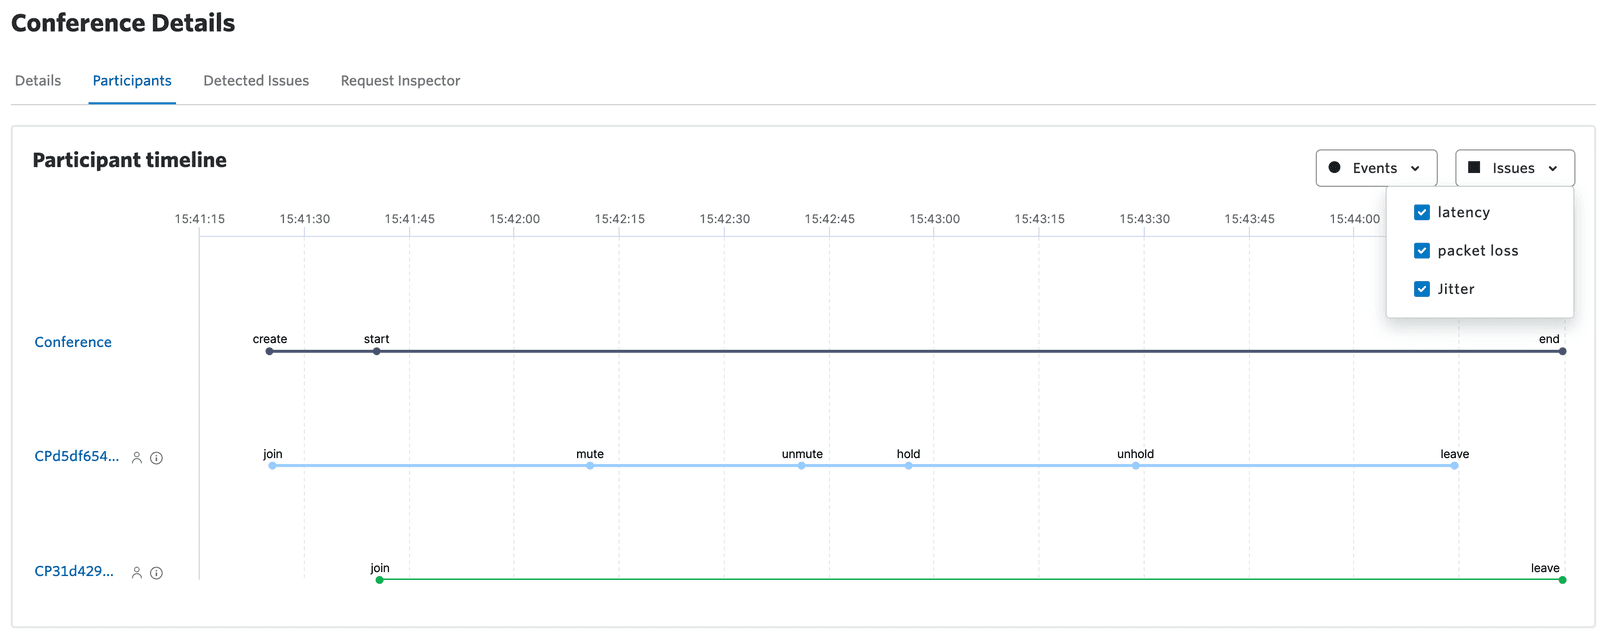Click the black square icon in Issues button
This screenshot has width=1600, height=636.
(1473, 168)
